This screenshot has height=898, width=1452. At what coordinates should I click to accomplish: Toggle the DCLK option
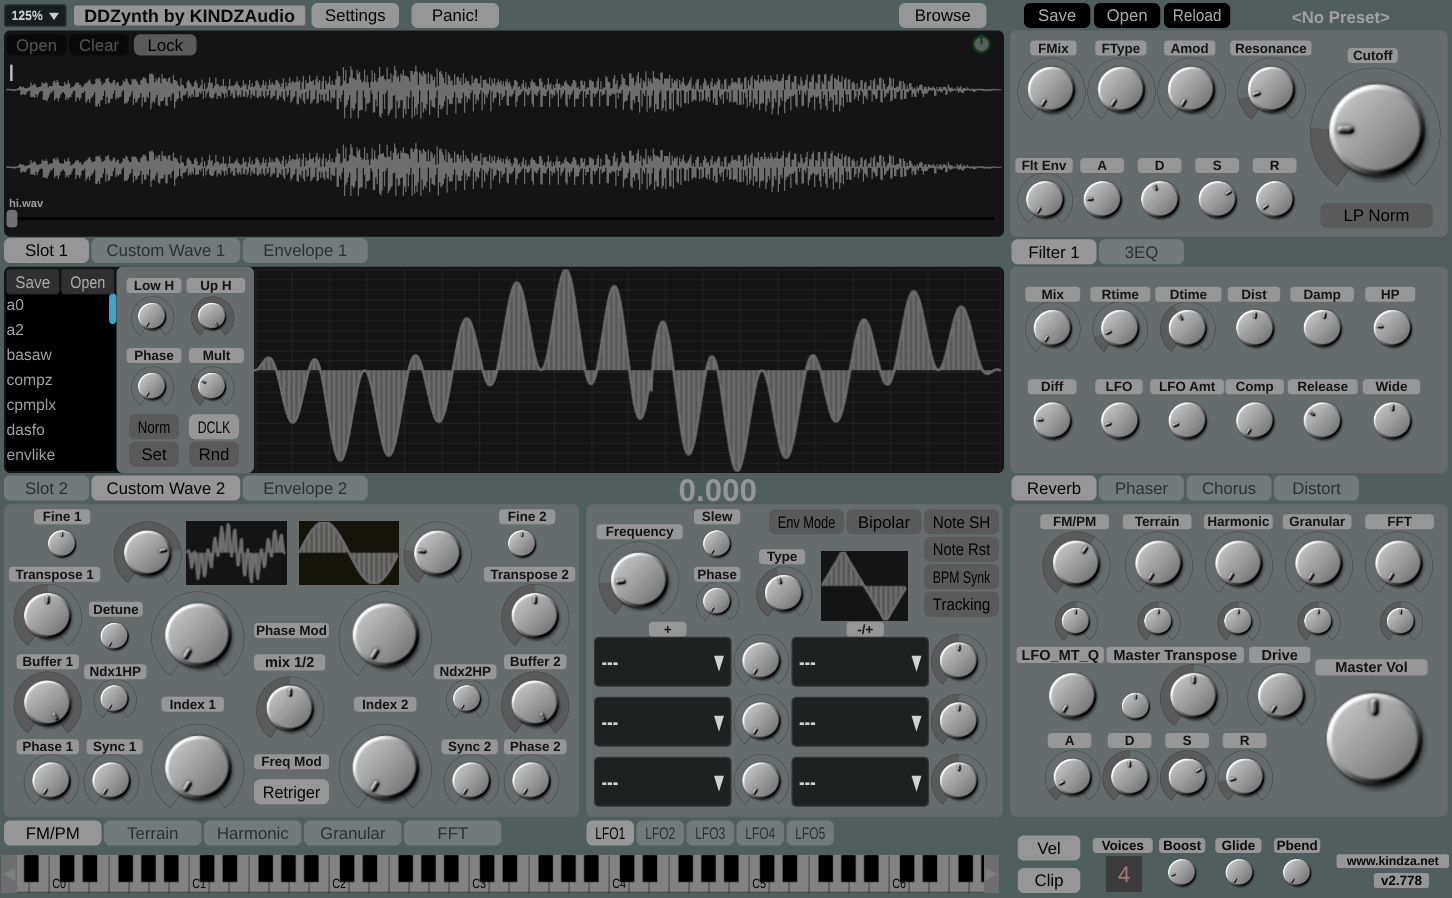(214, 427)
